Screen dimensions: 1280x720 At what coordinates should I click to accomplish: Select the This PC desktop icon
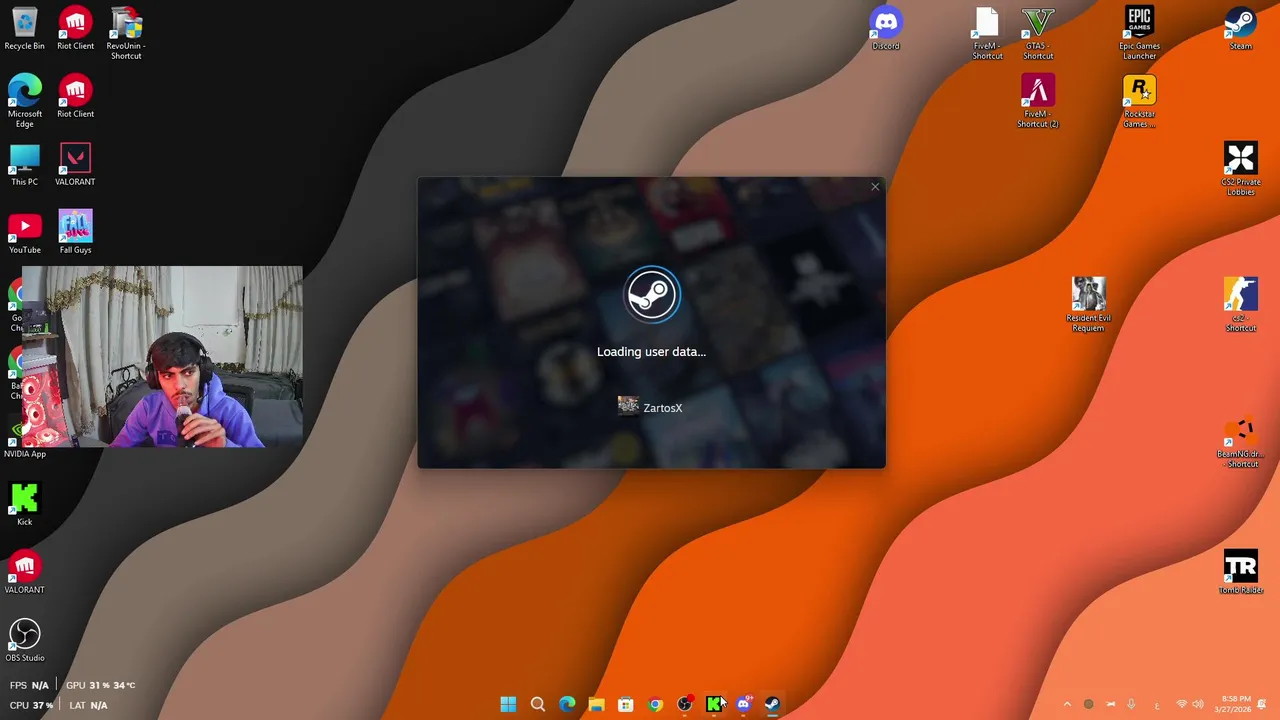[24, 165]
